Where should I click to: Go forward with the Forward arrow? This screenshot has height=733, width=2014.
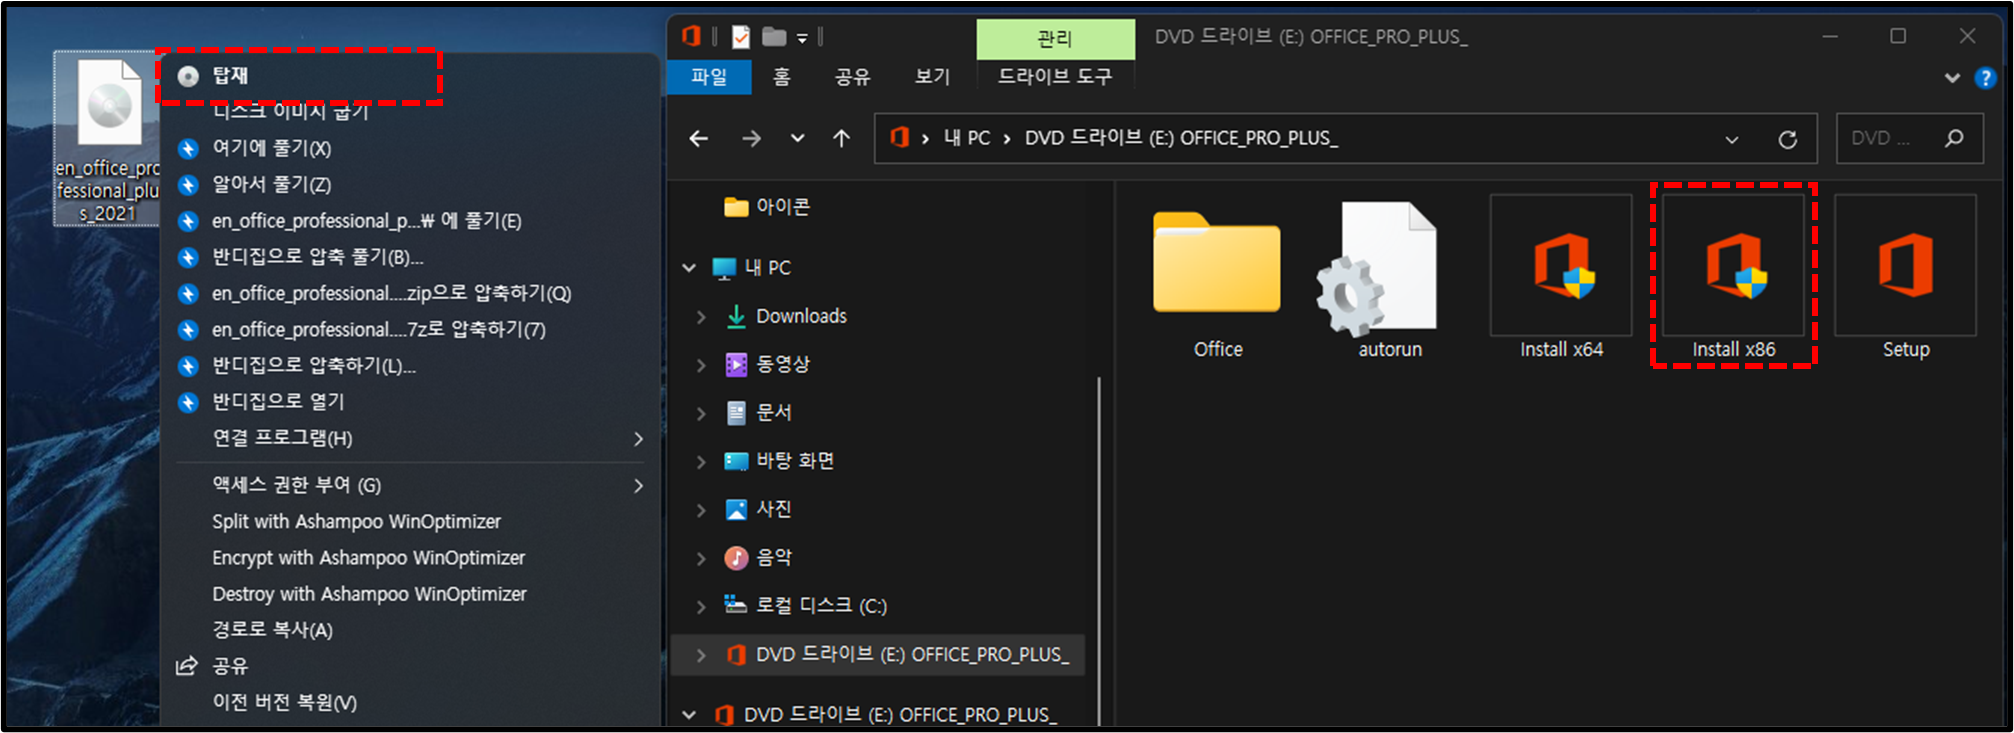[x=751, y=138]
